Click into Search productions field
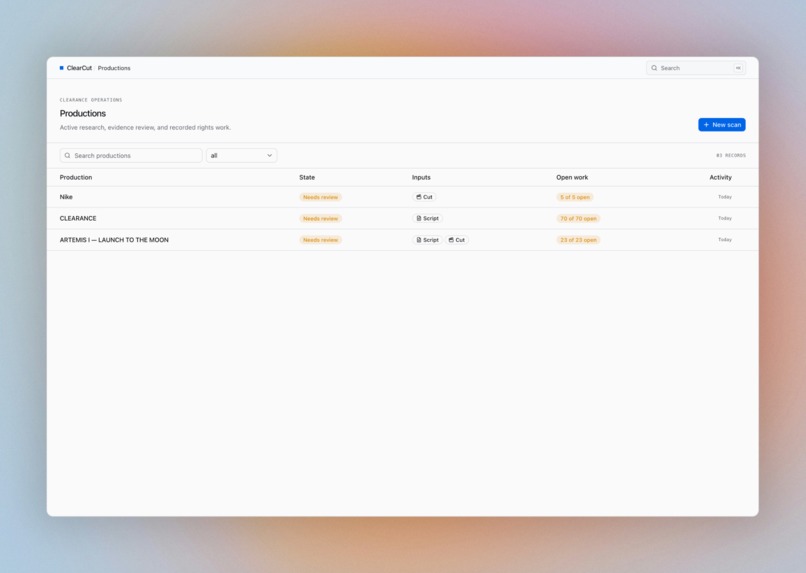806x573 pixels. 131,156
